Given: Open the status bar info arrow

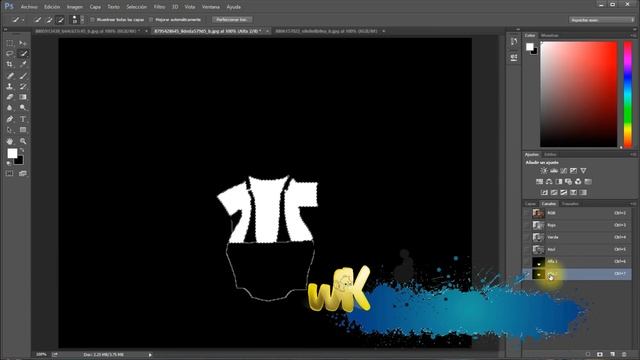Looking at the screenshot, I should (150, 355).
